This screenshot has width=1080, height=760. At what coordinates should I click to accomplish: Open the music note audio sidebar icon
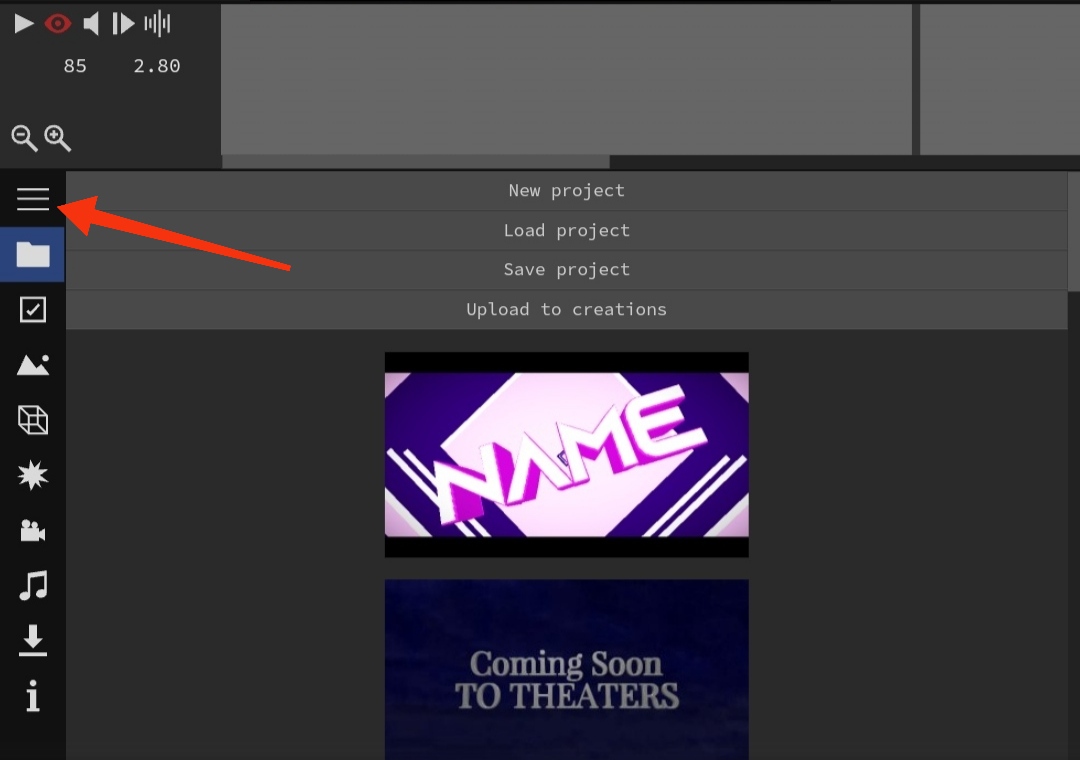pyautogui.click(x=32, y=585)
